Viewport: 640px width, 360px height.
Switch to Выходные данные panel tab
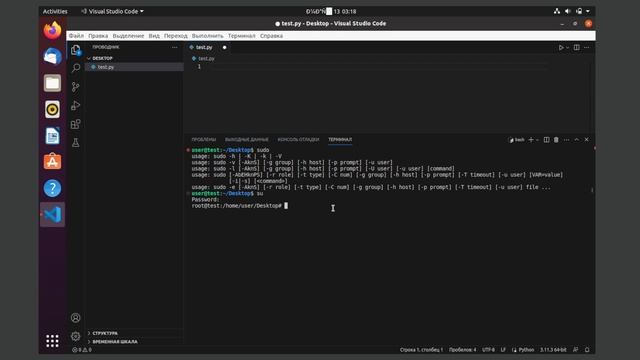247,140
